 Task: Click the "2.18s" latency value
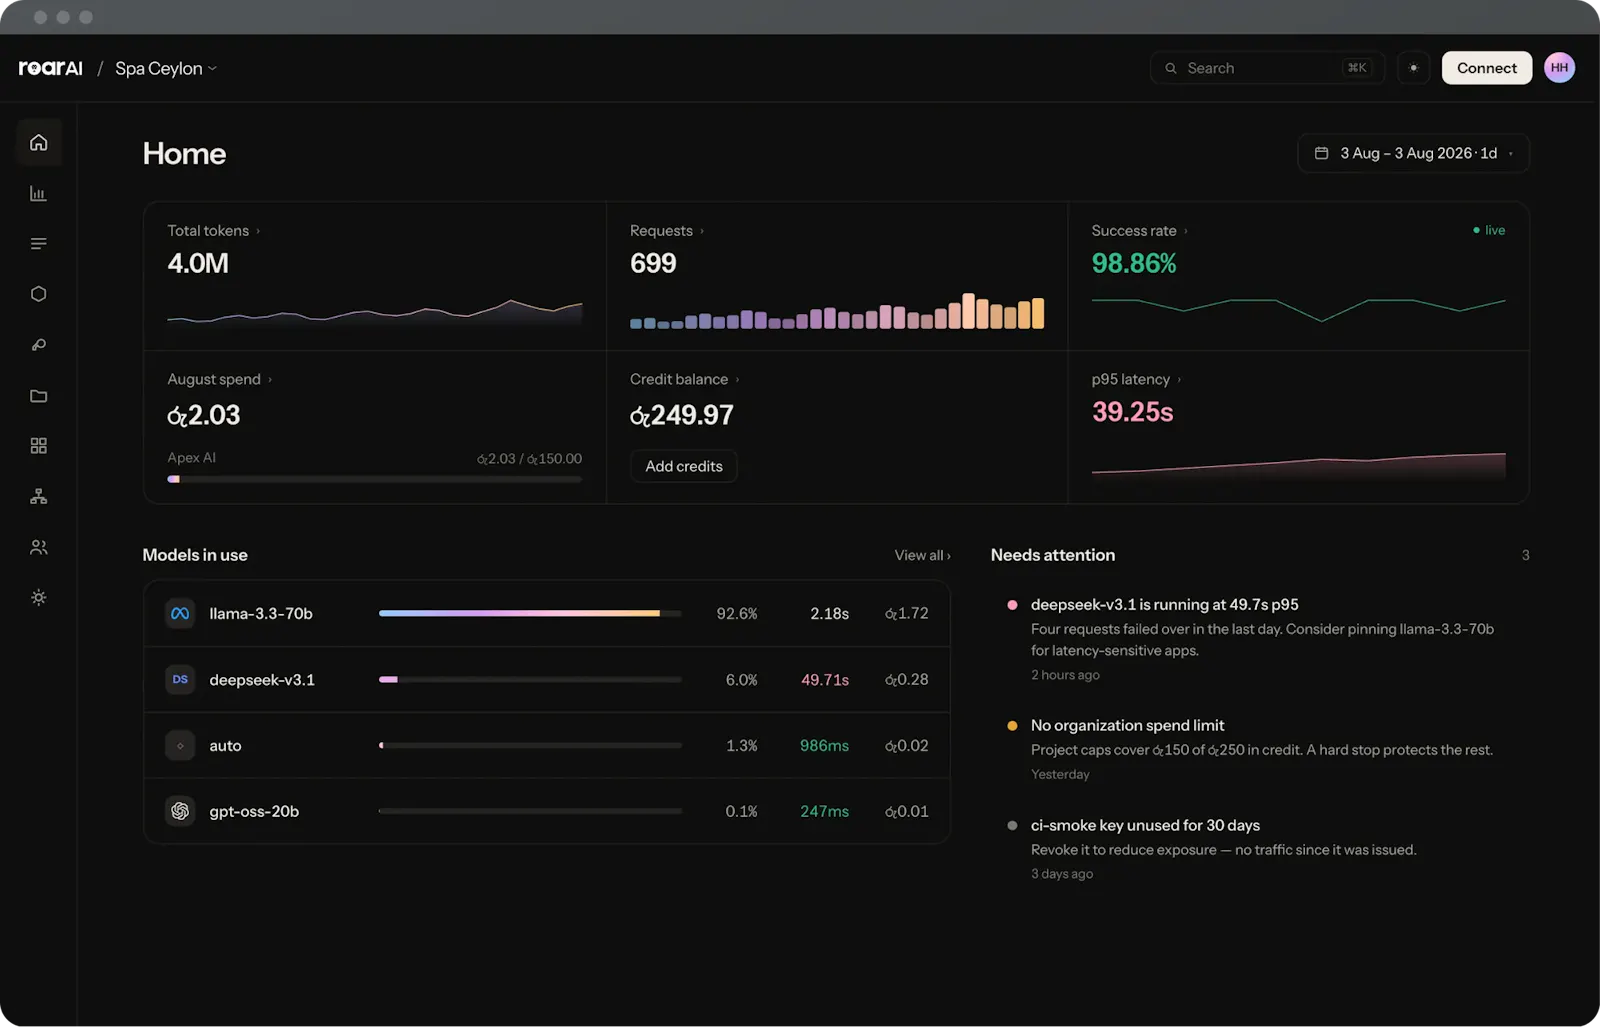coord(829,613)
